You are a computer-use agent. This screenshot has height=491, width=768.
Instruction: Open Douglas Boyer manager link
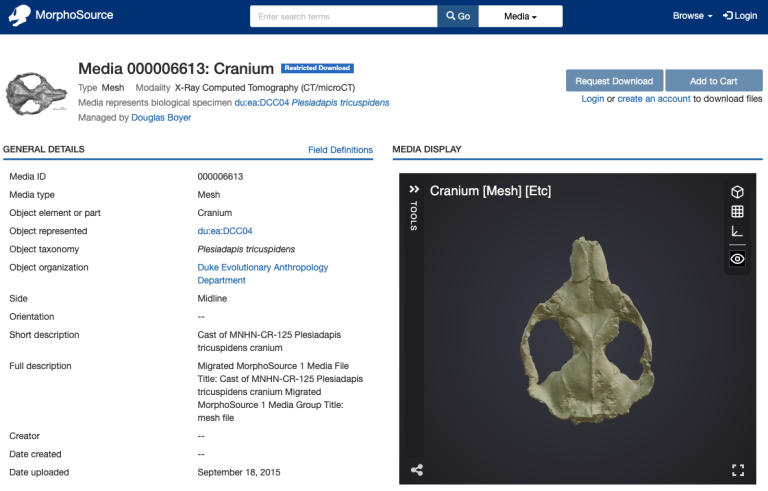pos(162,117)
